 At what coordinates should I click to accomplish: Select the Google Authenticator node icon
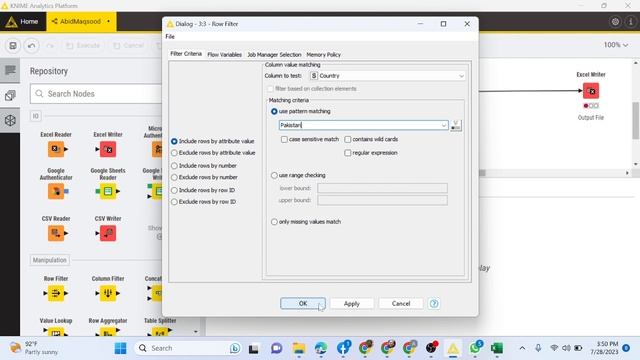[x=56, y=191]
